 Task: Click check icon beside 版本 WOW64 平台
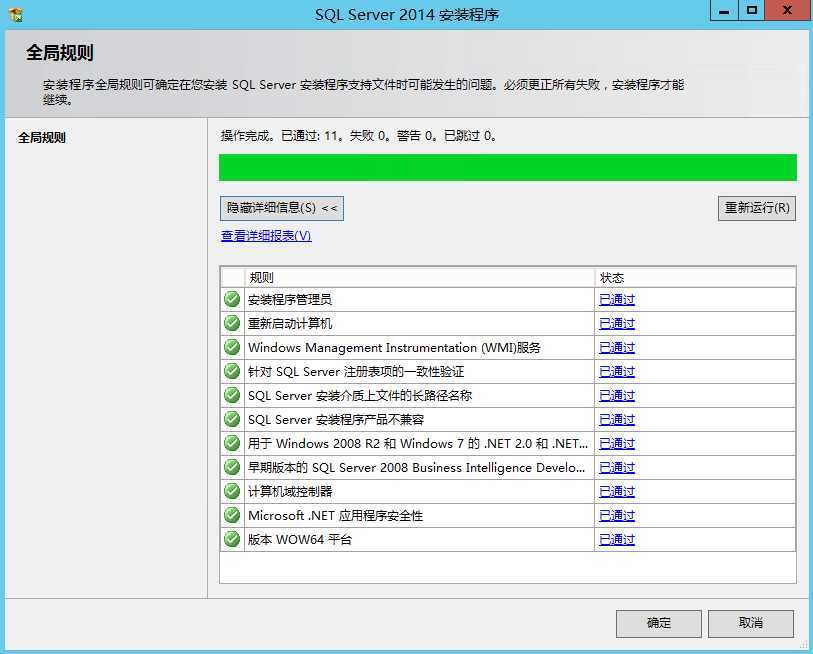pos(232,539)
